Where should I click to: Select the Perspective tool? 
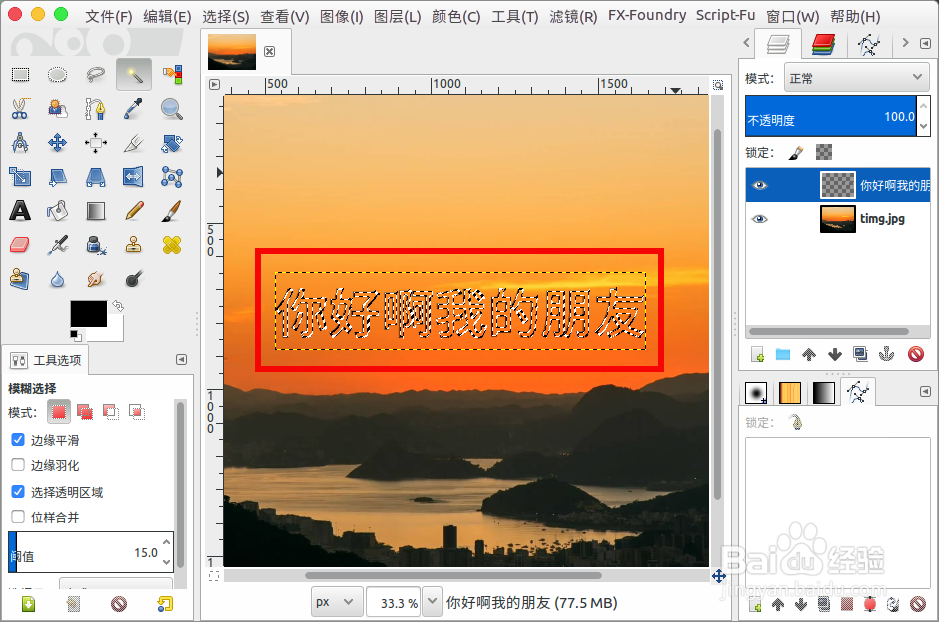click(96, 177)
